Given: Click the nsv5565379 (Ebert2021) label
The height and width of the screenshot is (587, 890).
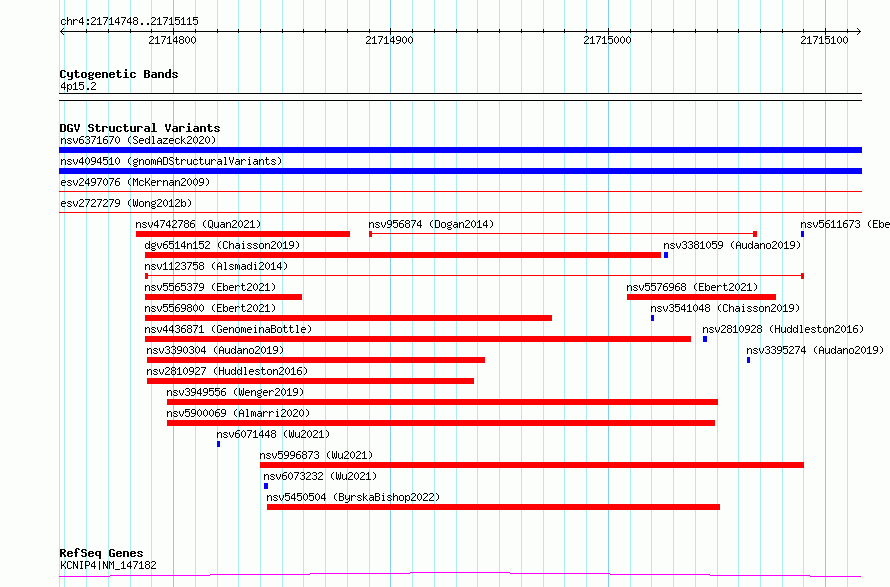Looking at the screenshot, I should click(x=210, y=287).
